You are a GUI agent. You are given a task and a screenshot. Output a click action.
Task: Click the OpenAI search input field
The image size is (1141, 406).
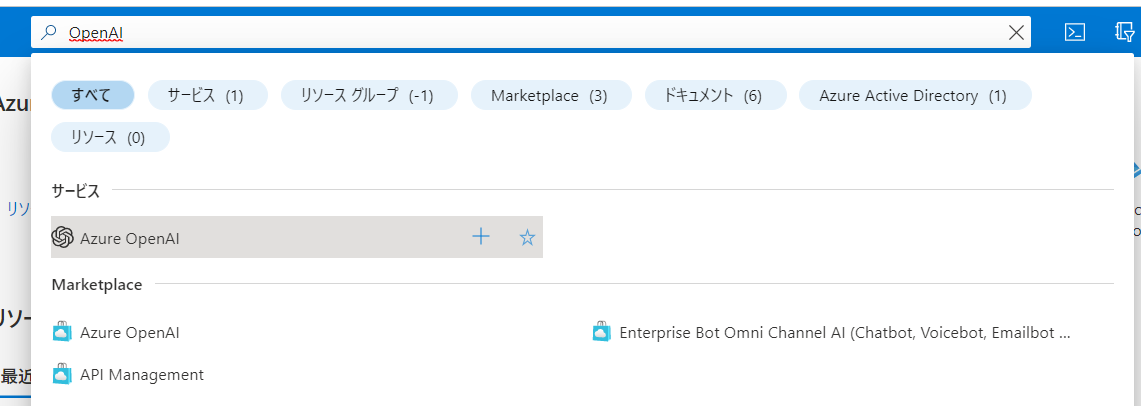[531, 32]
